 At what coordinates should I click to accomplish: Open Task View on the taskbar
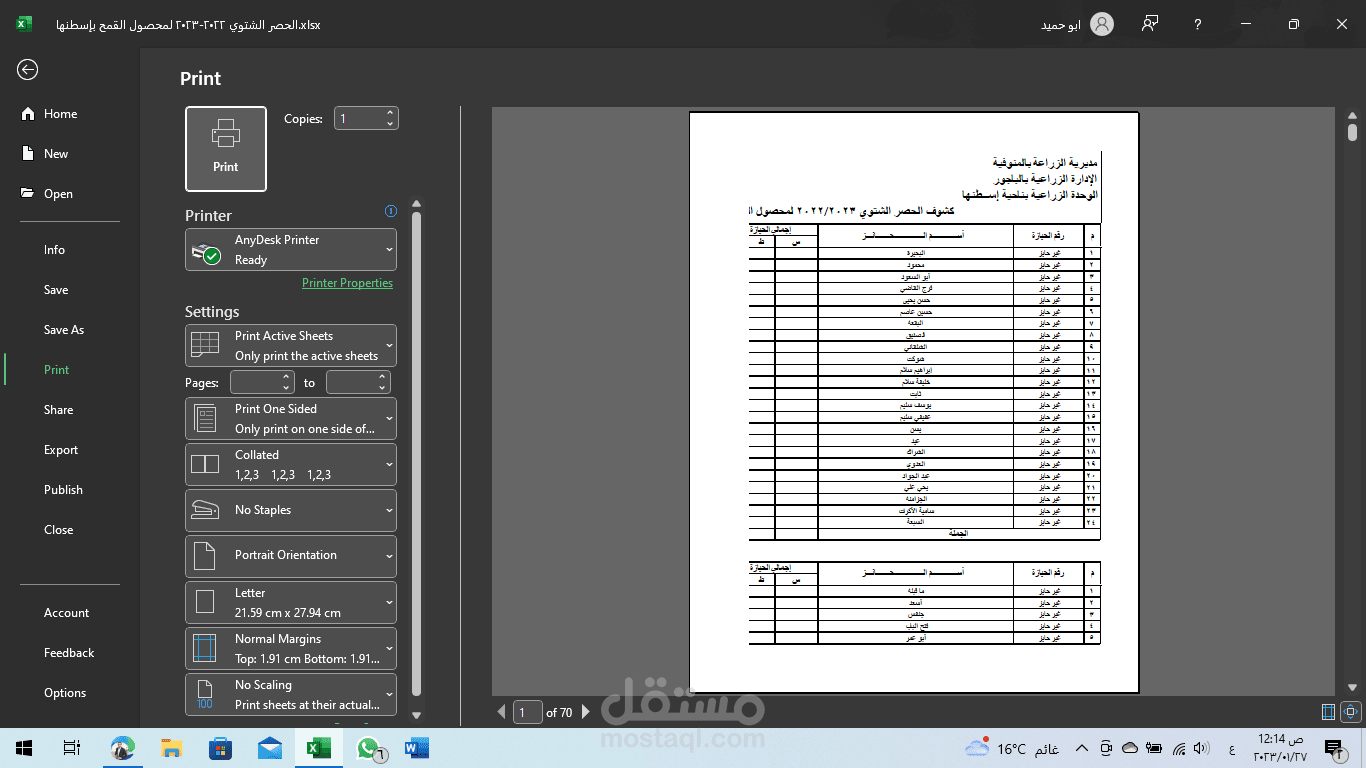point(72,748)
